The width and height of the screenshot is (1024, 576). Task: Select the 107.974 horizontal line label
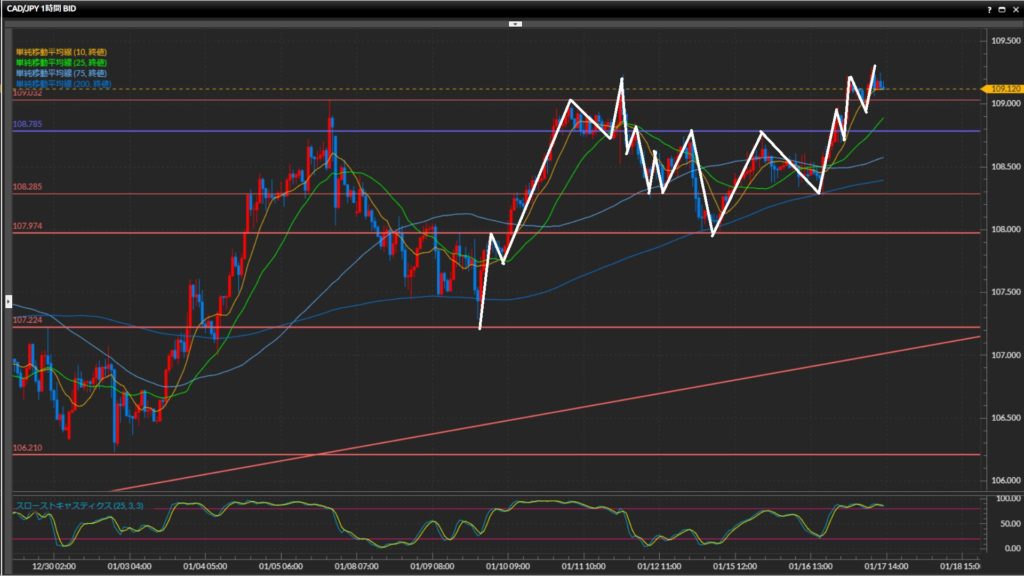point(26,226)
